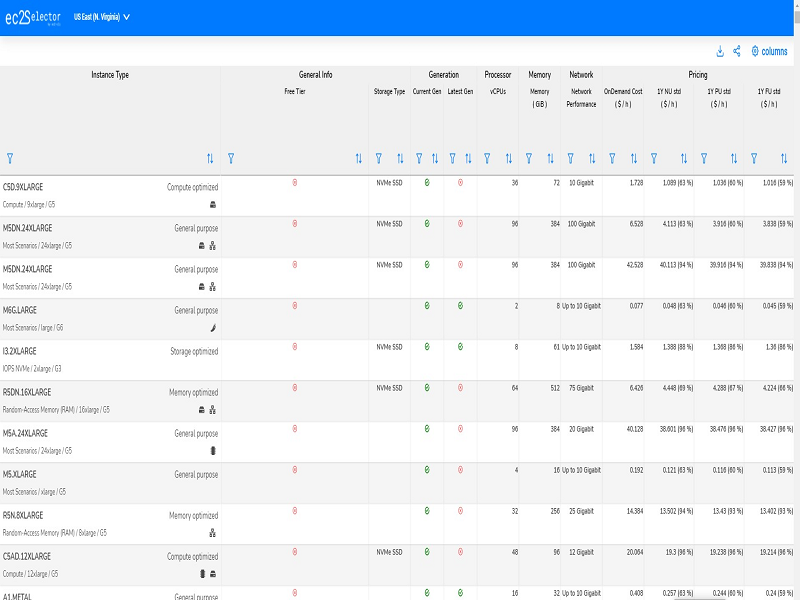Sort by 1Y FU std column

[784, 159]
